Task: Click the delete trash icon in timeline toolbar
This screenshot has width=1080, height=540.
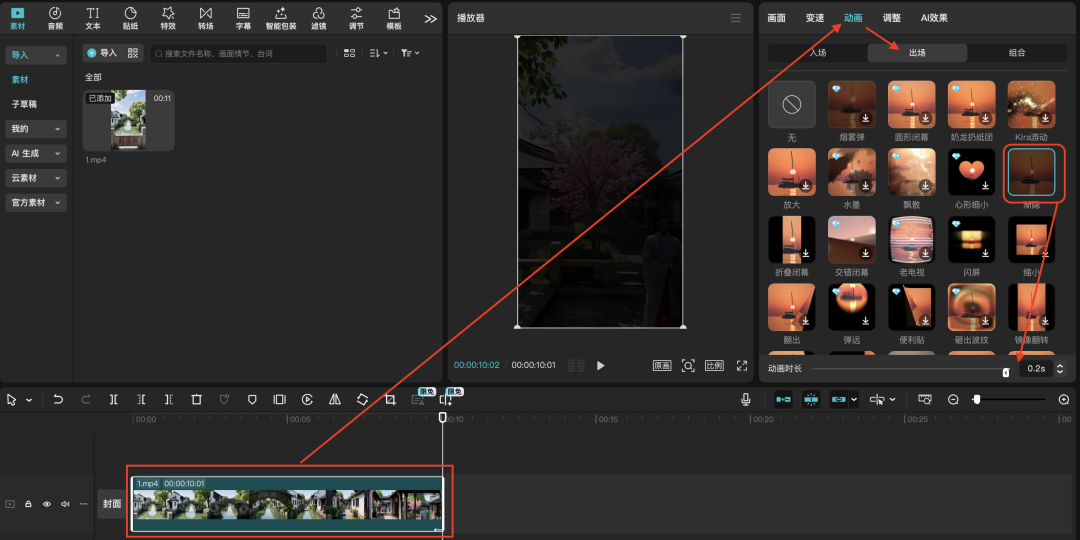Action: tap(196, 399)
